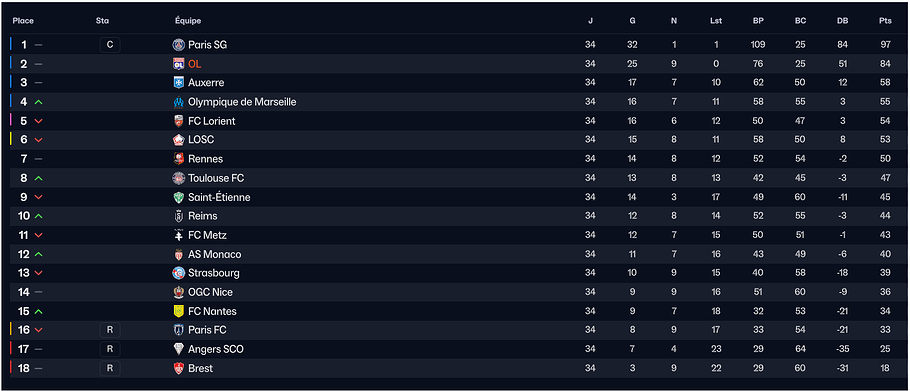This screenshot has width=910, height=391.
Task: Click the Paris SG club crest
Action: 179,45
